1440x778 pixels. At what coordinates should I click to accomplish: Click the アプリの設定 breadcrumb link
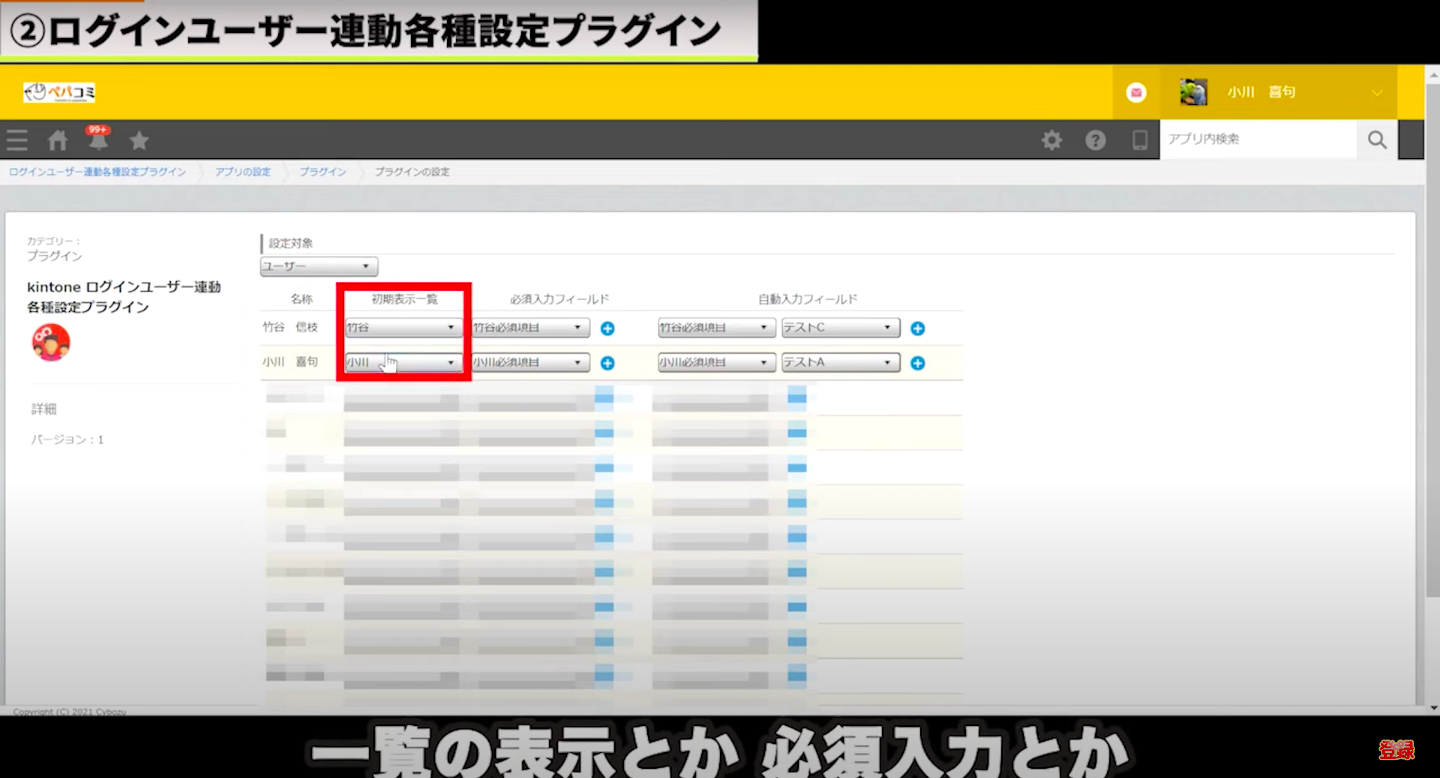tap(243, 172)
